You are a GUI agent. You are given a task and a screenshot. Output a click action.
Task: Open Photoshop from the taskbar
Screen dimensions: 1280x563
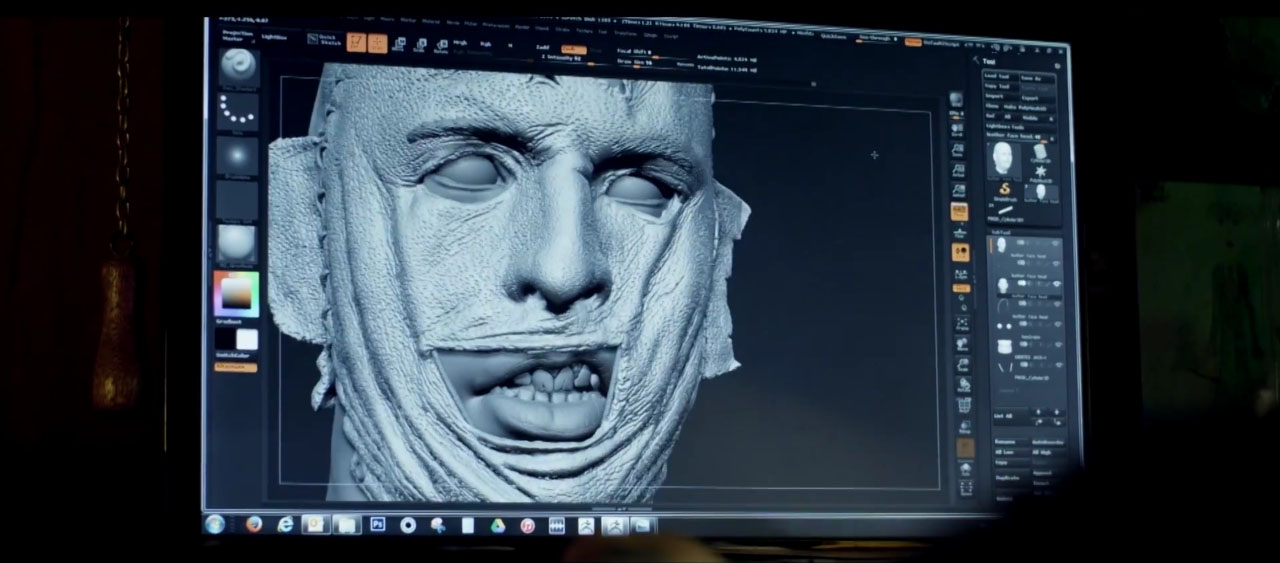pyautogui.click(x=377, y=524)
